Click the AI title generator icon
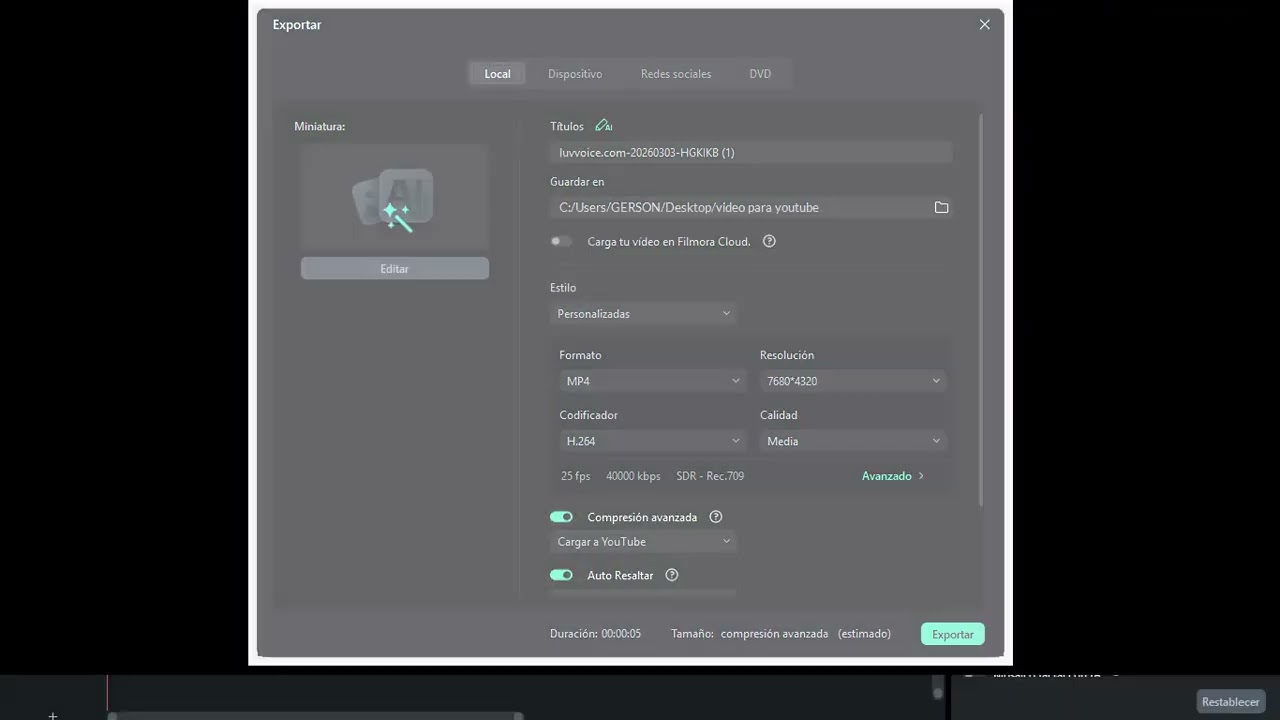1280x720 pixels. coord(603,126)
